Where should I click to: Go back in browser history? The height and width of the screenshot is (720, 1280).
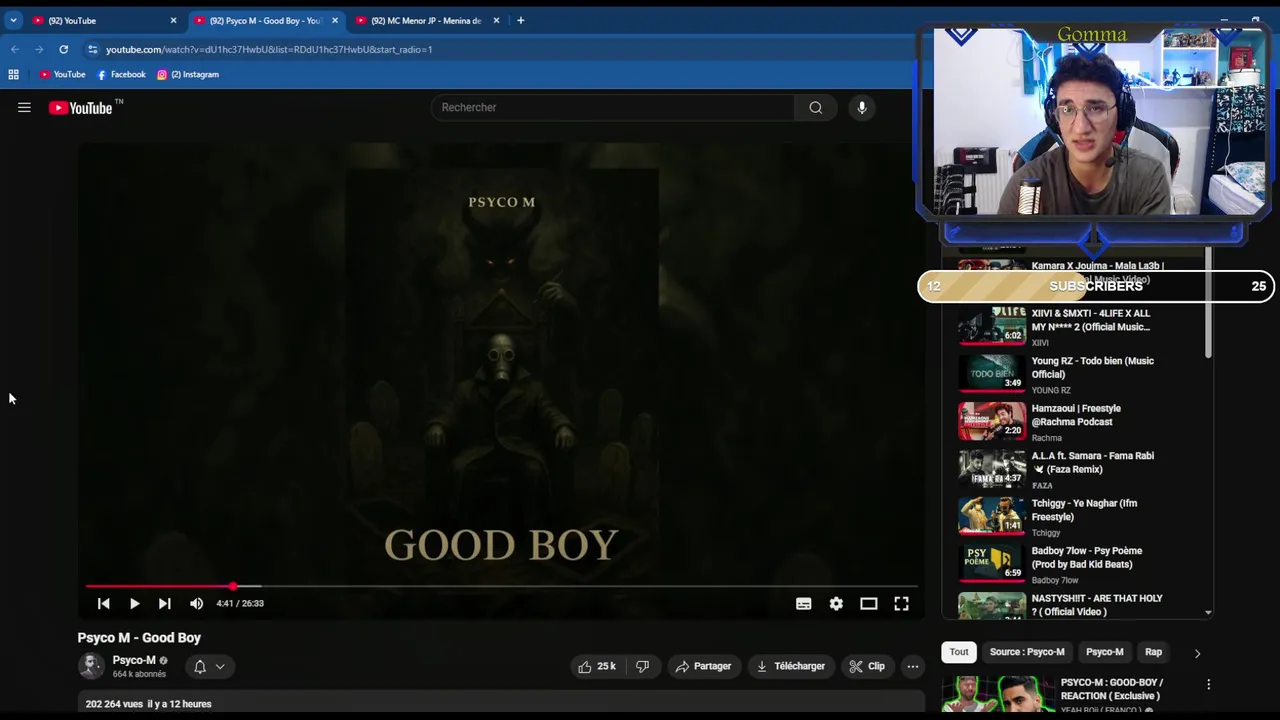[x=15, y=49]
